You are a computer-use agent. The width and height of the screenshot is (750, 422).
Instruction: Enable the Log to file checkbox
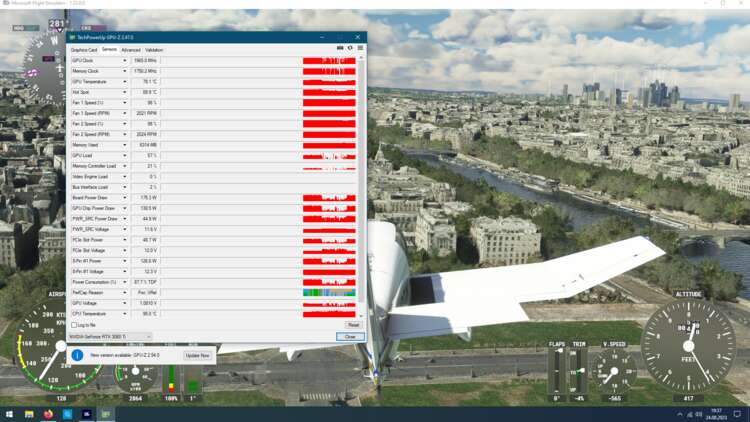(x=74, y=325)
